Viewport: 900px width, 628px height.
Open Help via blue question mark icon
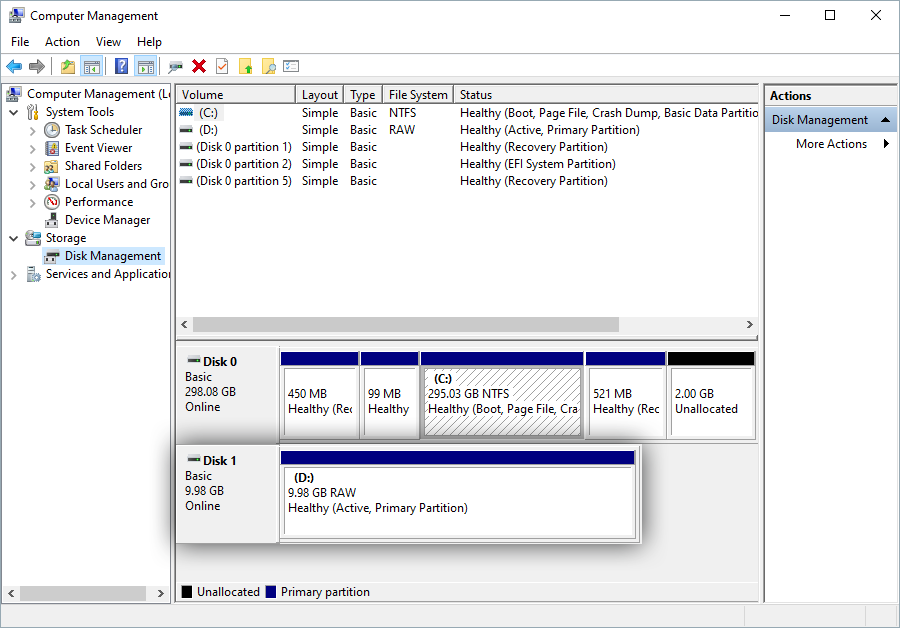[x=121, y=67]
